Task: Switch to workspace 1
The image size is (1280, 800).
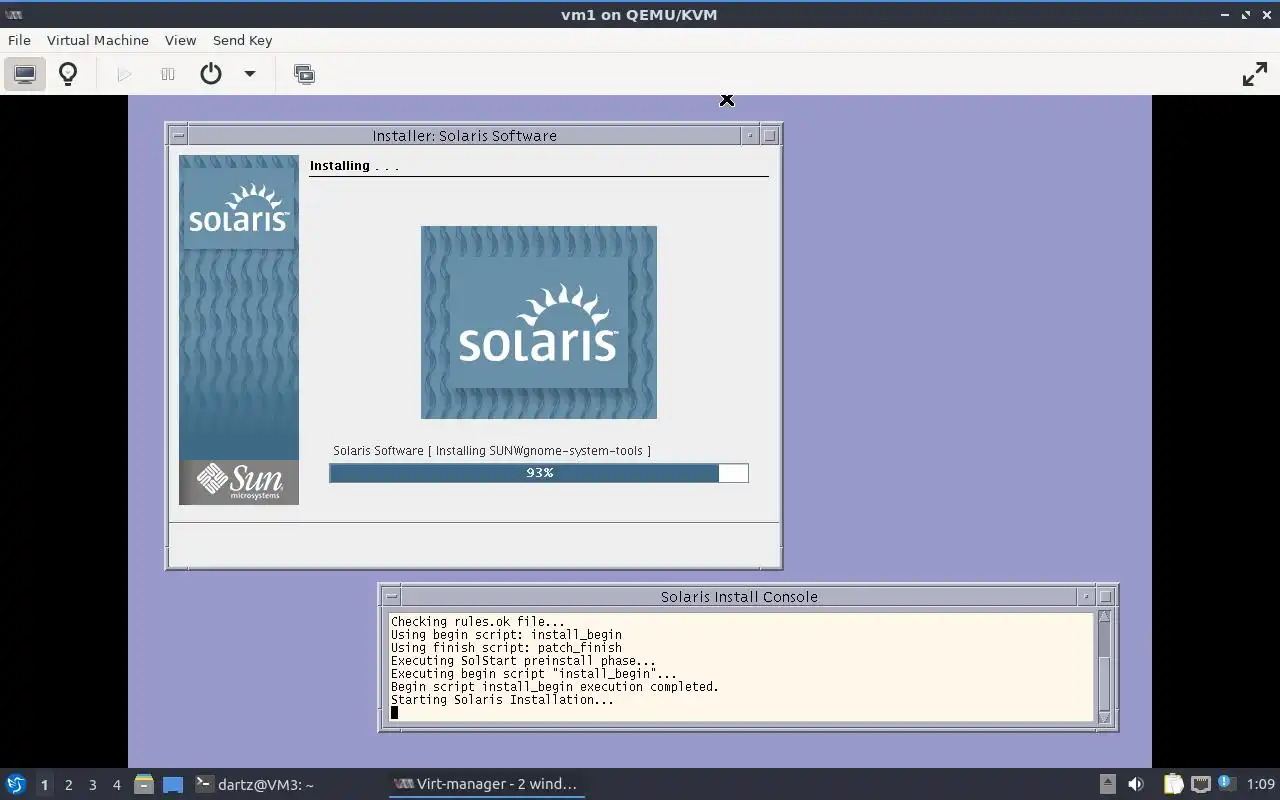Action: click(44, 785)
